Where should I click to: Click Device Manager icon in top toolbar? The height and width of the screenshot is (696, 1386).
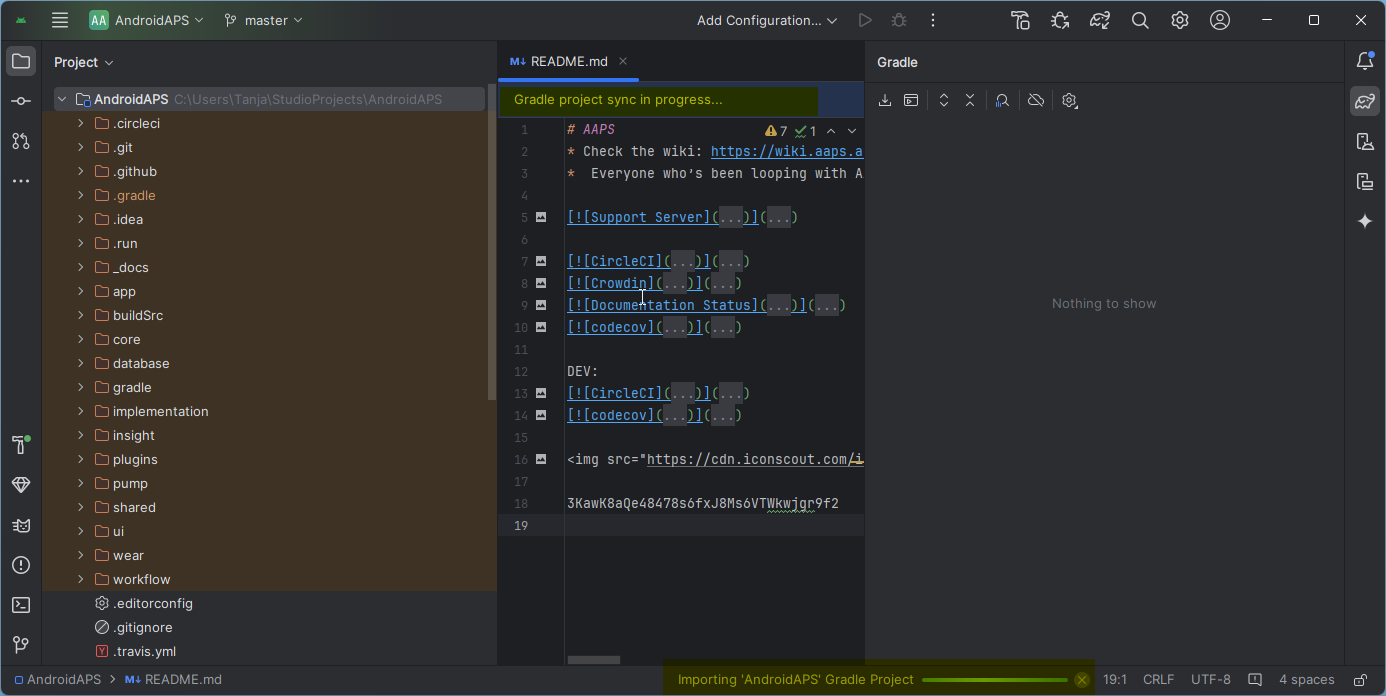tap(1020, 20)
